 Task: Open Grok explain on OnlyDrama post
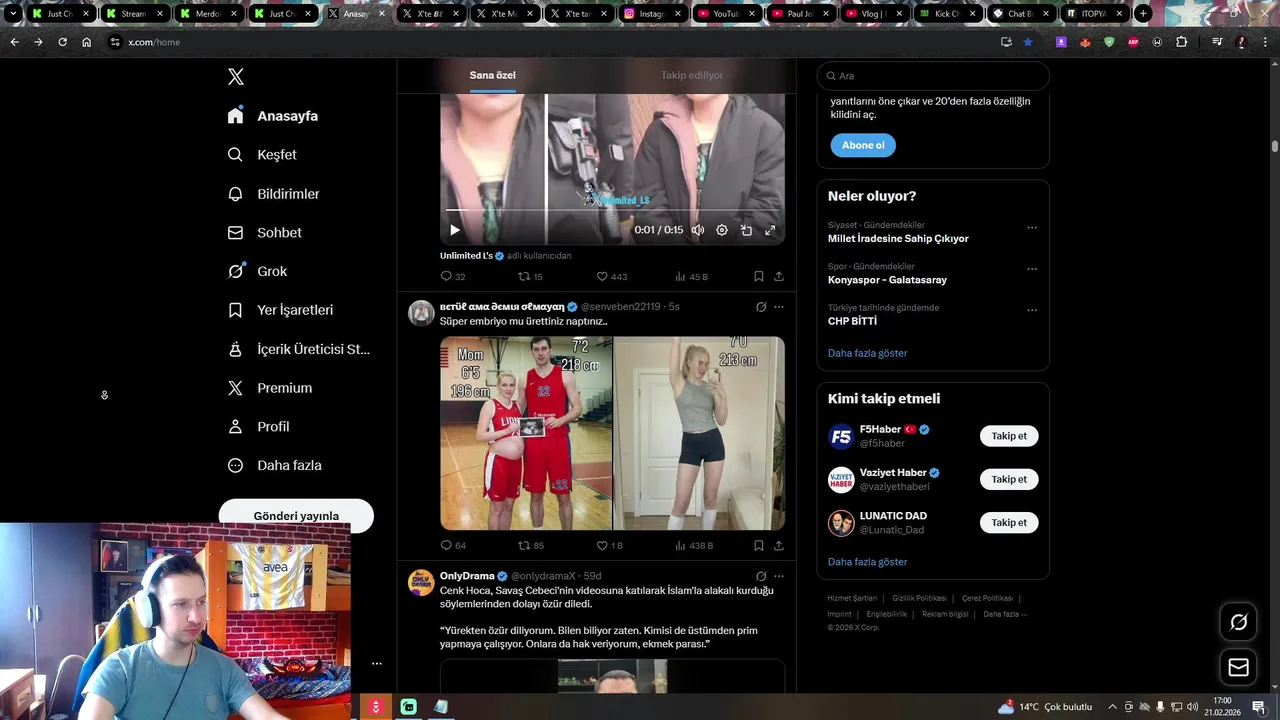point(761,576)
